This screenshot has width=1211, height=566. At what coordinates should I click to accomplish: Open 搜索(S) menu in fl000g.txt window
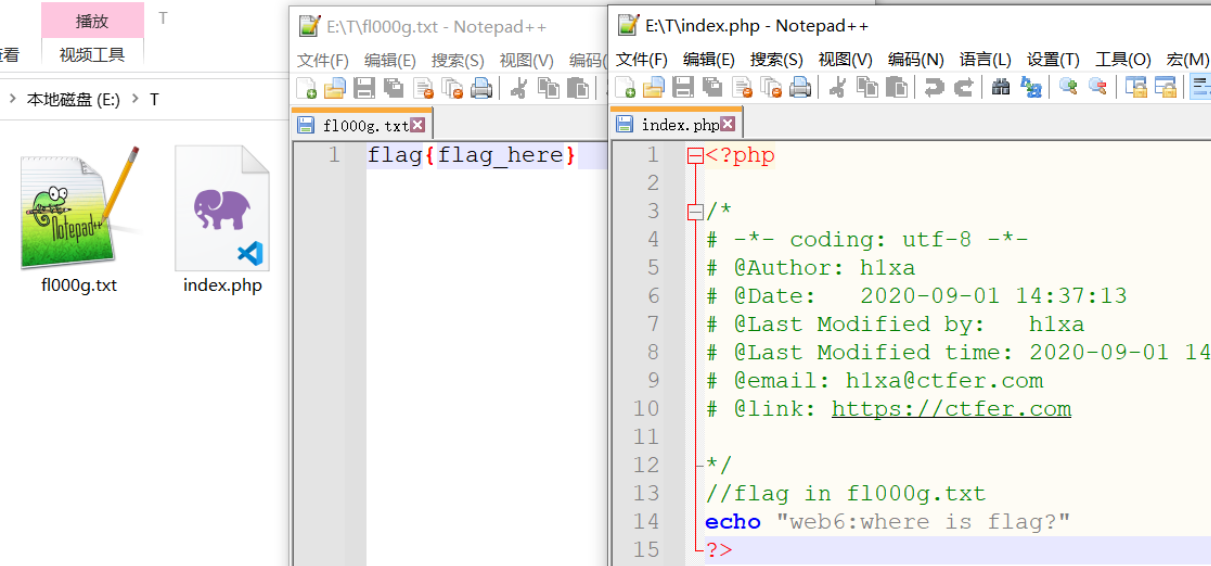coord(458,60)
